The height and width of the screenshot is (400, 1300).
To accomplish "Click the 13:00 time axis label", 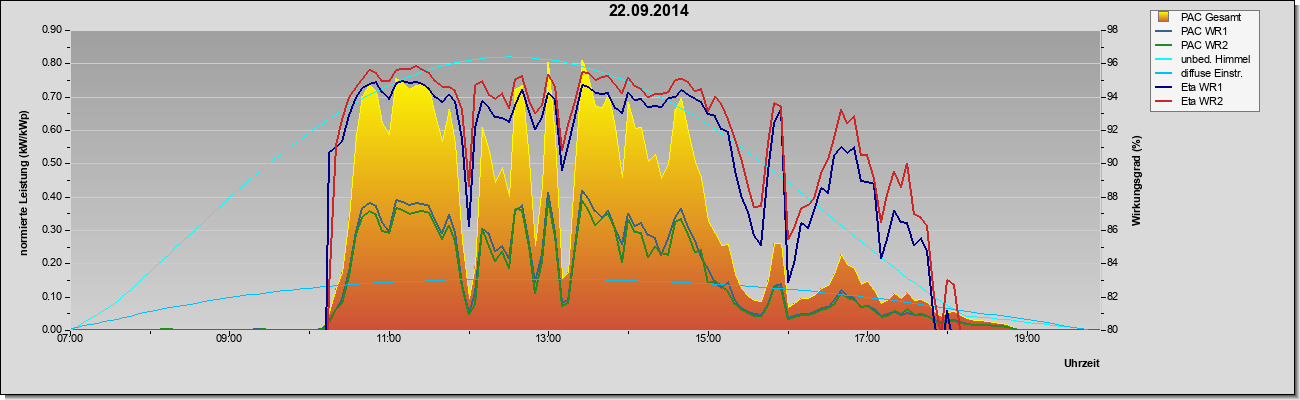I will (548, 340).
